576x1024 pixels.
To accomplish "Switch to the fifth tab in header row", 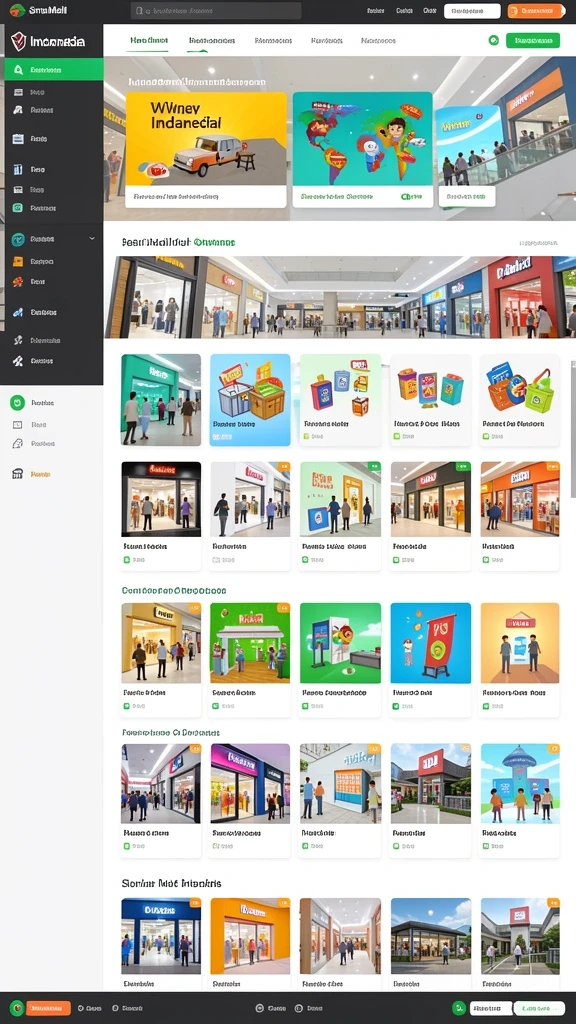I will [x=378, y=40].
